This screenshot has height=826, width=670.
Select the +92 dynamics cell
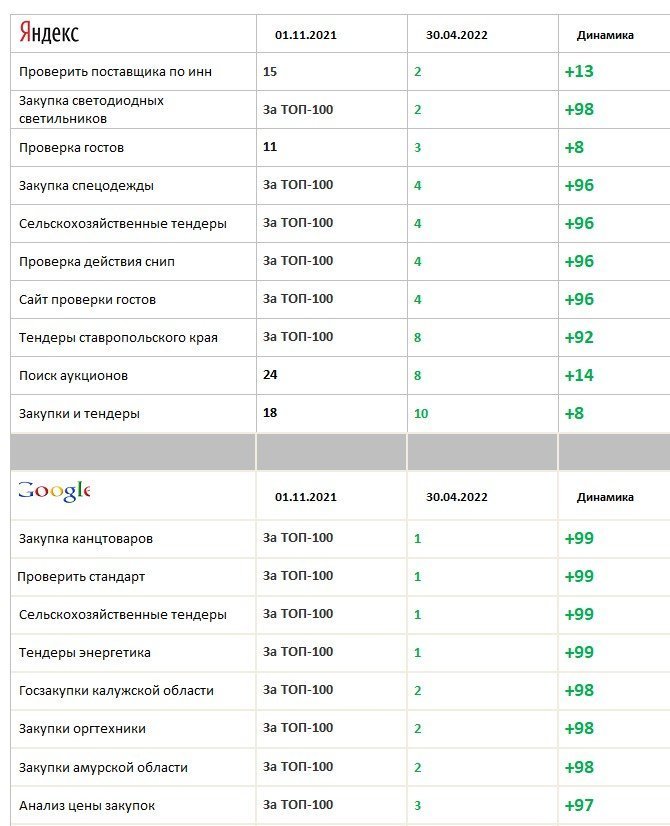pyautogui.click(x=578, y=337)
